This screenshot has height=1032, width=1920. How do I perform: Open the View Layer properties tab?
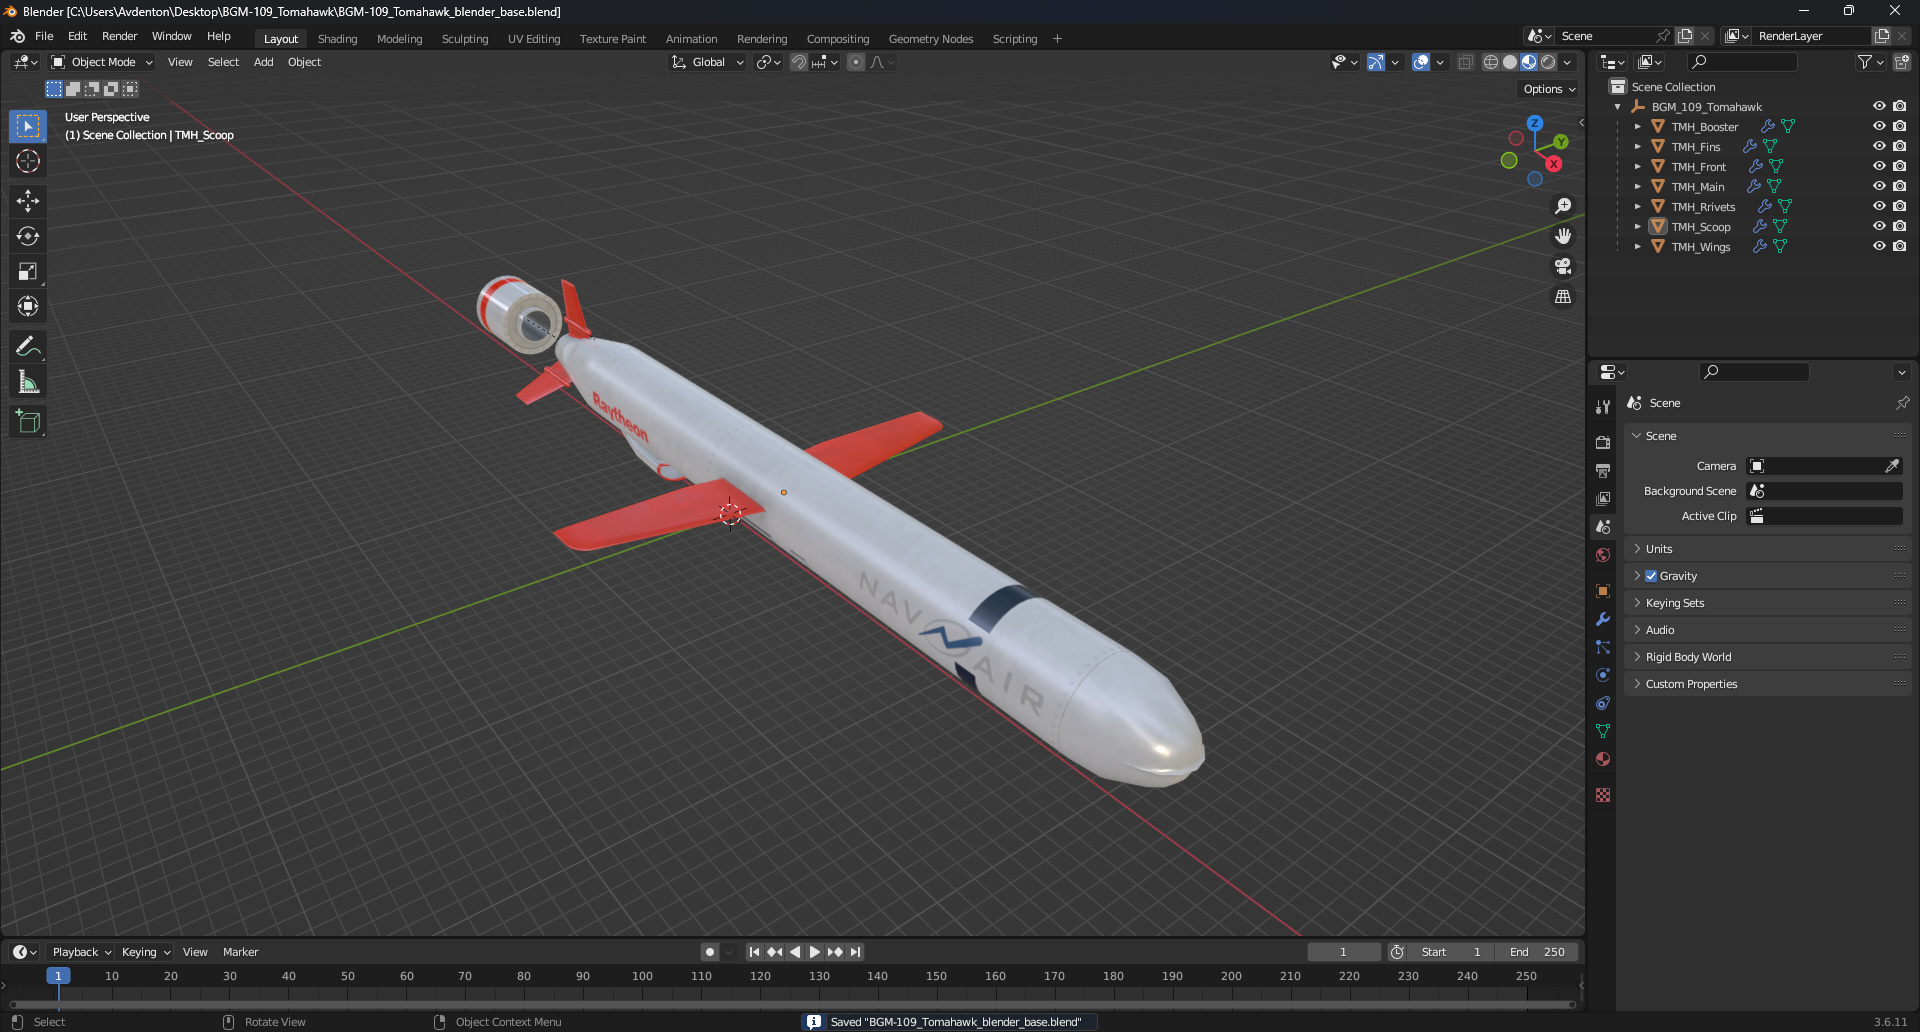[x=1603, y=498]
